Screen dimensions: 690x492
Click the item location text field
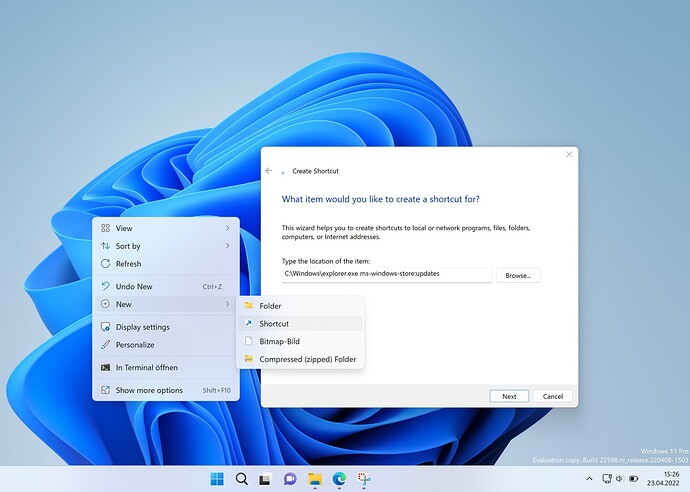click(386, 274)
